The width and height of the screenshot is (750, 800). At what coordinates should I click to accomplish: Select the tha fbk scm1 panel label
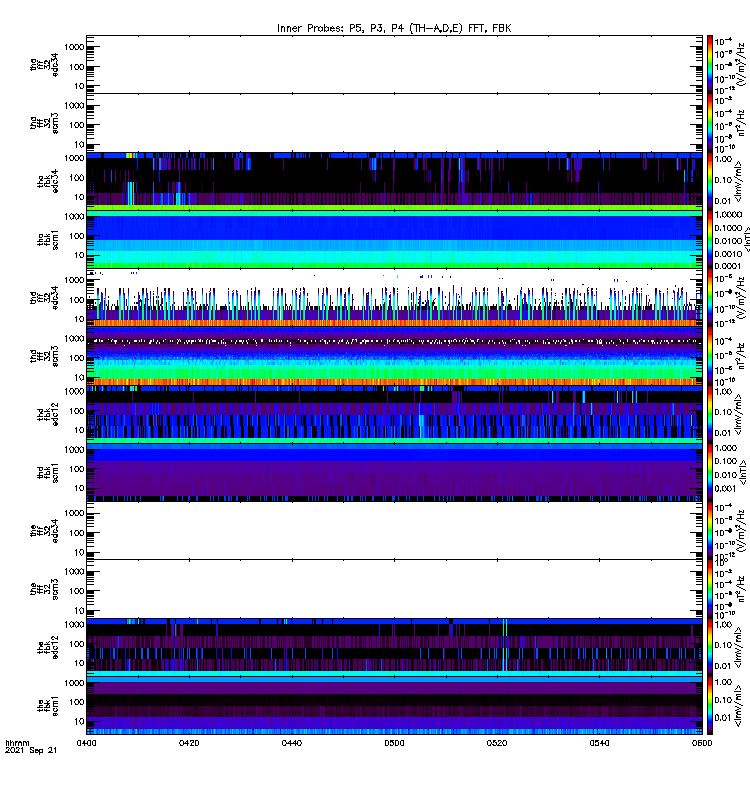[48, 240]
